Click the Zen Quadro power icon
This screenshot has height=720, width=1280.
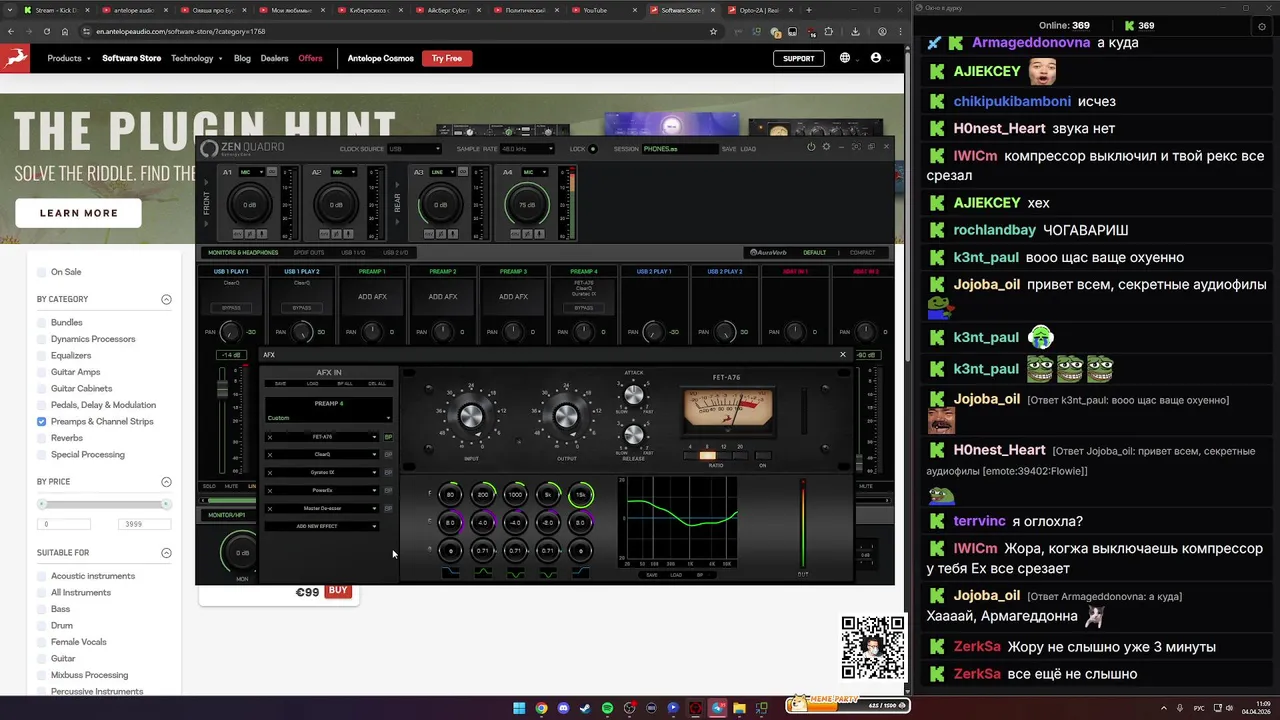[811, 147]
